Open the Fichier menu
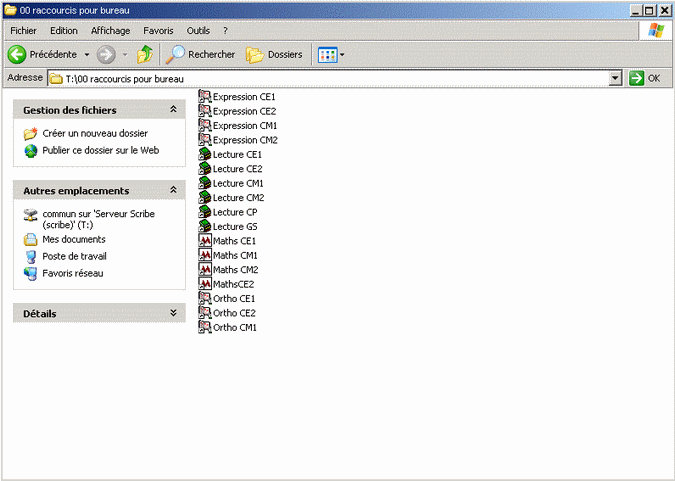The width and height of the screenshot is (675, 481). click(24, 31)
